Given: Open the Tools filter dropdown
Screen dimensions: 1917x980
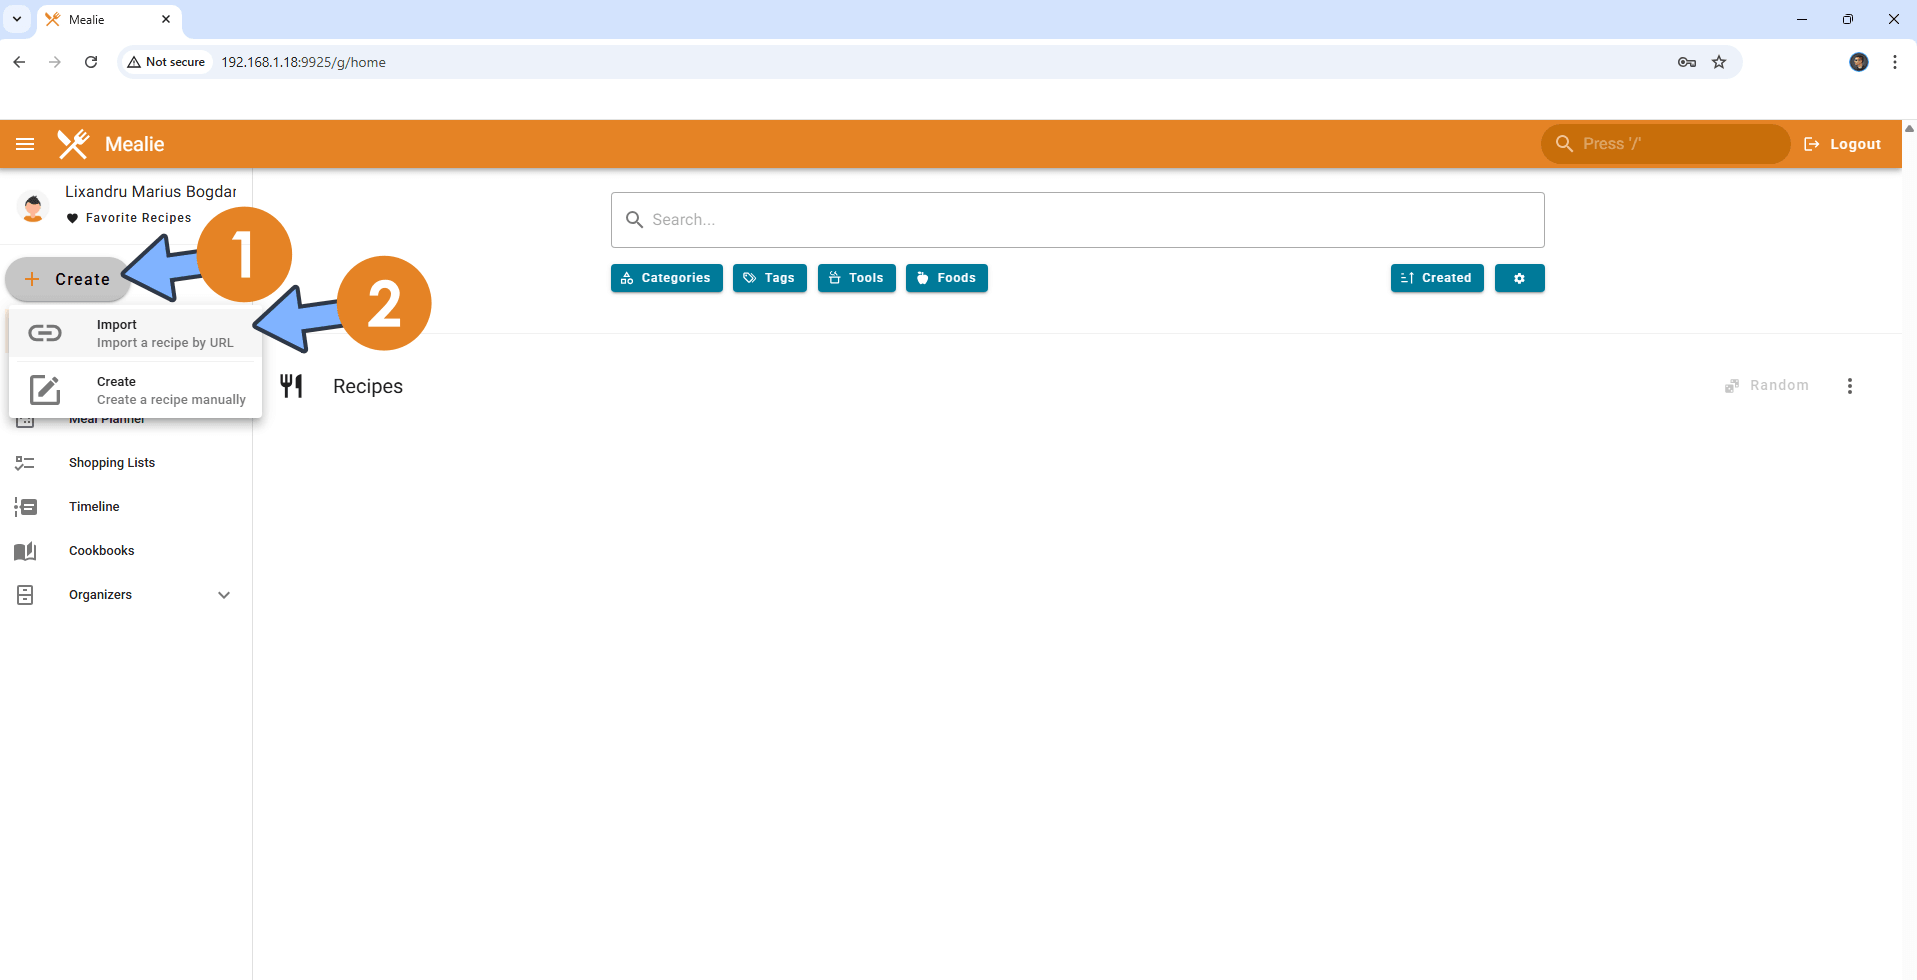Looking at the screenshot, I should 856,278.
